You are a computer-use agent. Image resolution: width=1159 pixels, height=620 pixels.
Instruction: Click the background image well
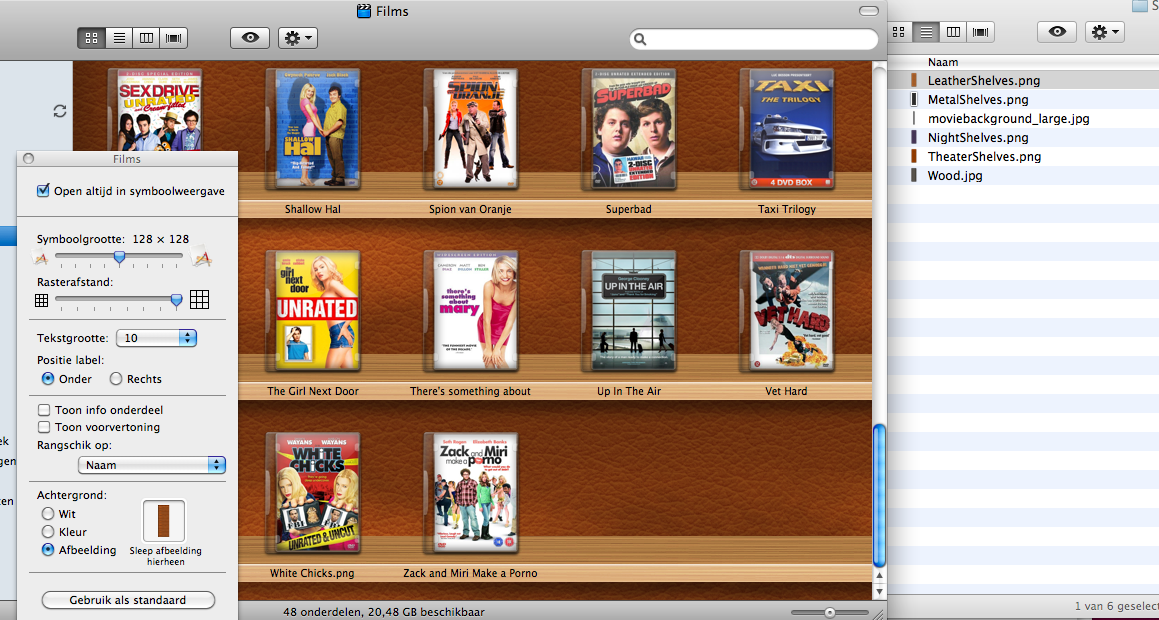coord(163,521)
